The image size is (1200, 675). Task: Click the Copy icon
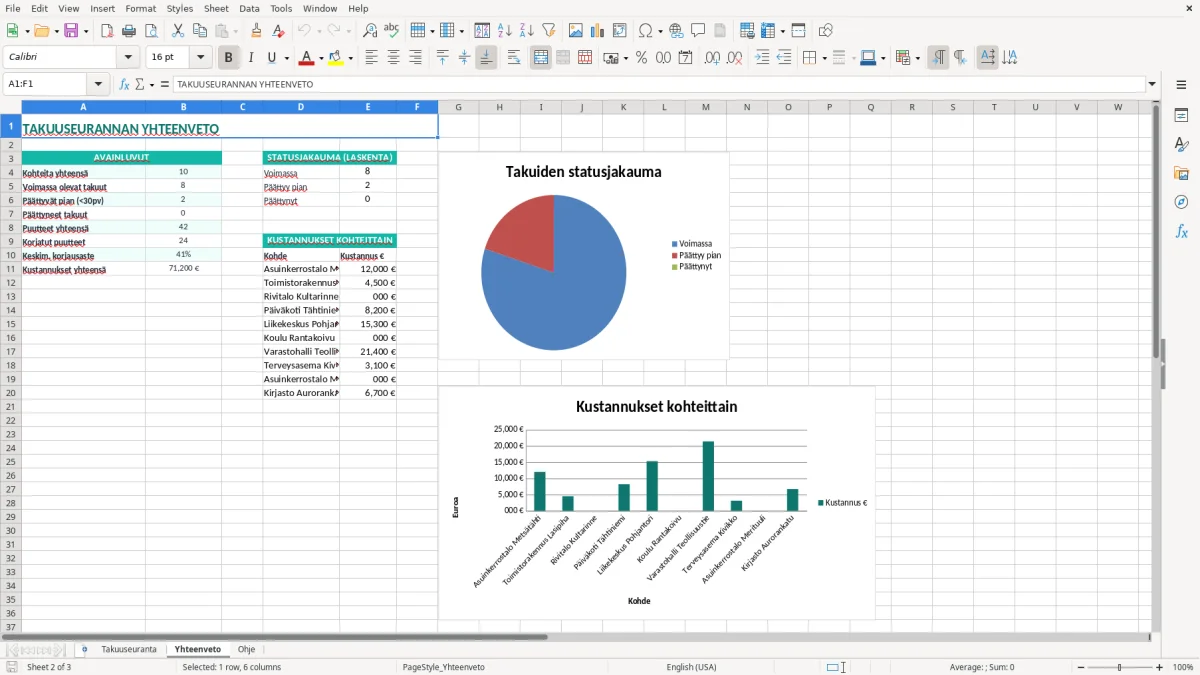(200, 31)
